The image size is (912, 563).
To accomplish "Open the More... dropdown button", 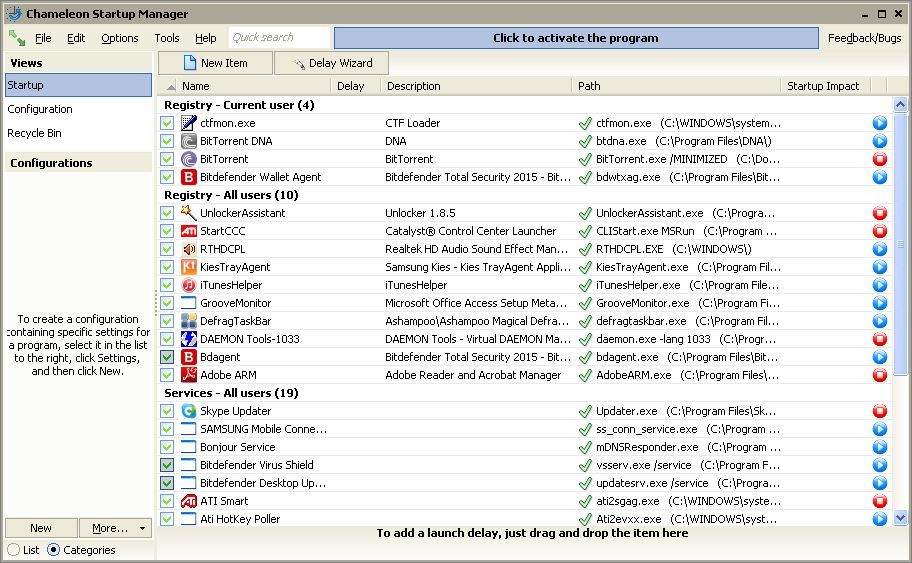I will pyautogui.click(x=115, y=528).
